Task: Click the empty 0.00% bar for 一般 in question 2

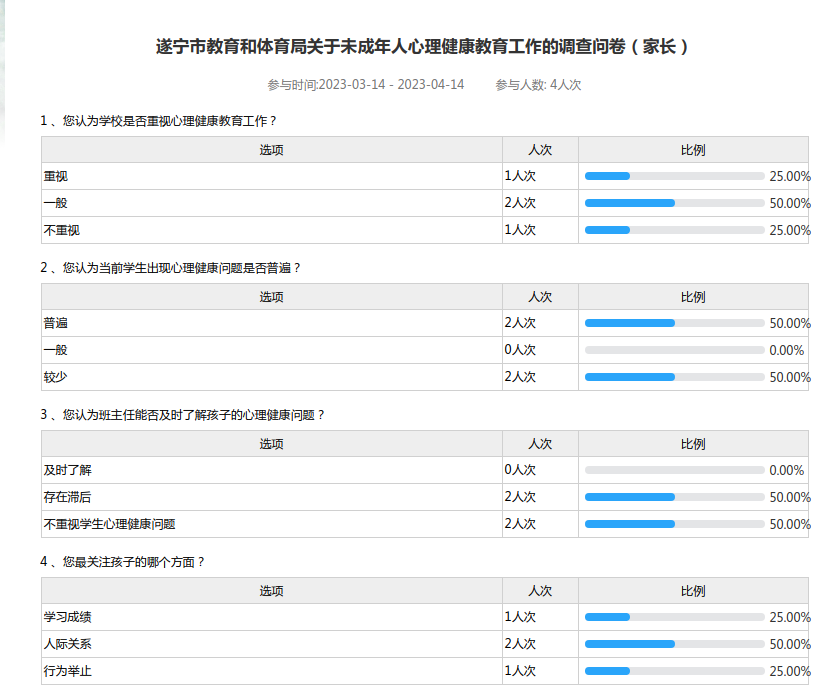Action: click(674, 350)
